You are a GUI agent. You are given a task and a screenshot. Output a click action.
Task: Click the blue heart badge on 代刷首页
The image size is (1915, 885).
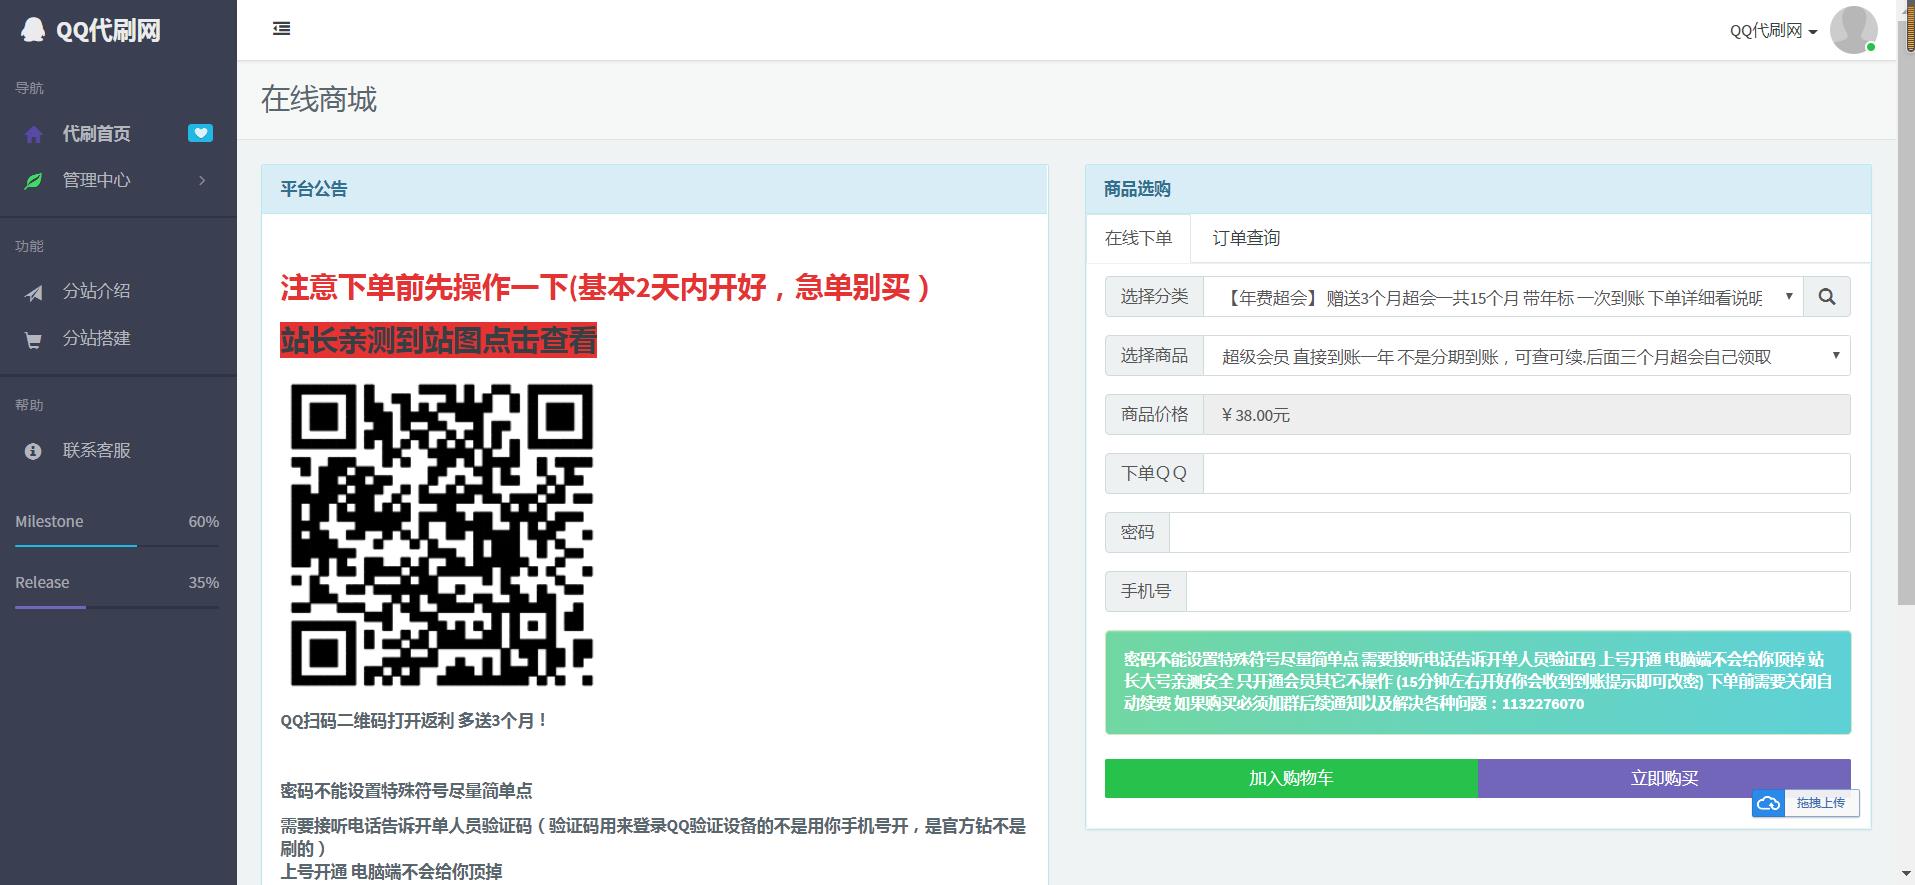pyautogui.click(x=200, y=133)
